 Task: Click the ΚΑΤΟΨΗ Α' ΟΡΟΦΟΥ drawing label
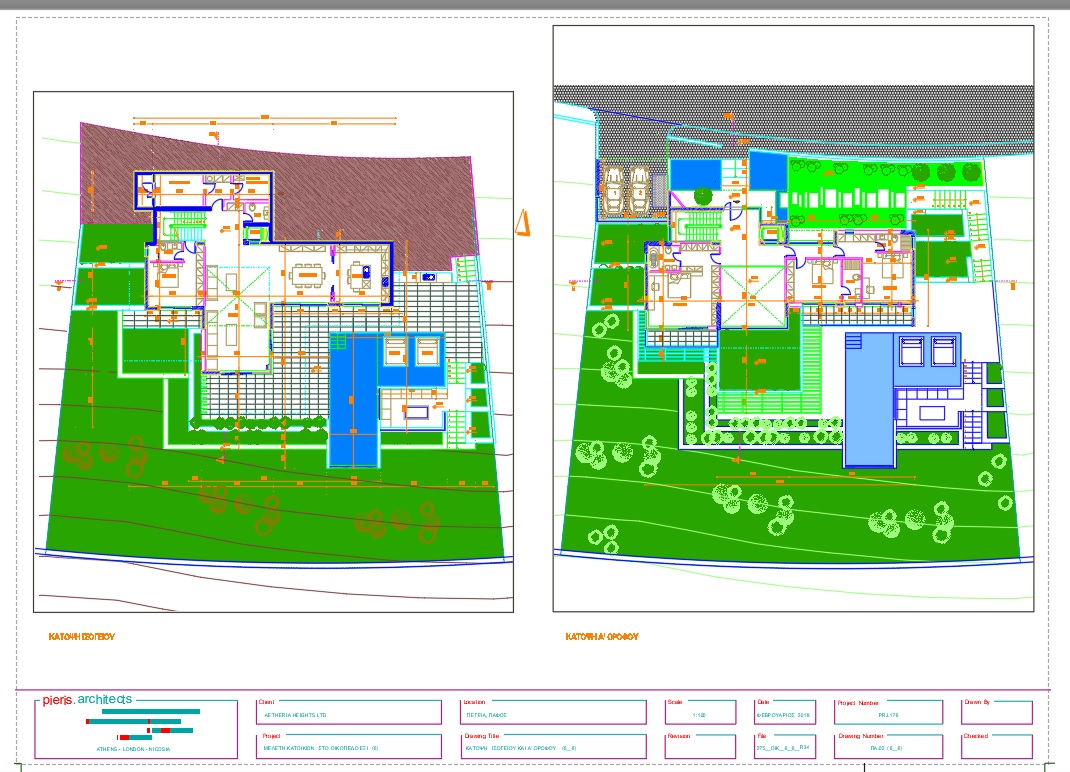(x=602, y=637)
